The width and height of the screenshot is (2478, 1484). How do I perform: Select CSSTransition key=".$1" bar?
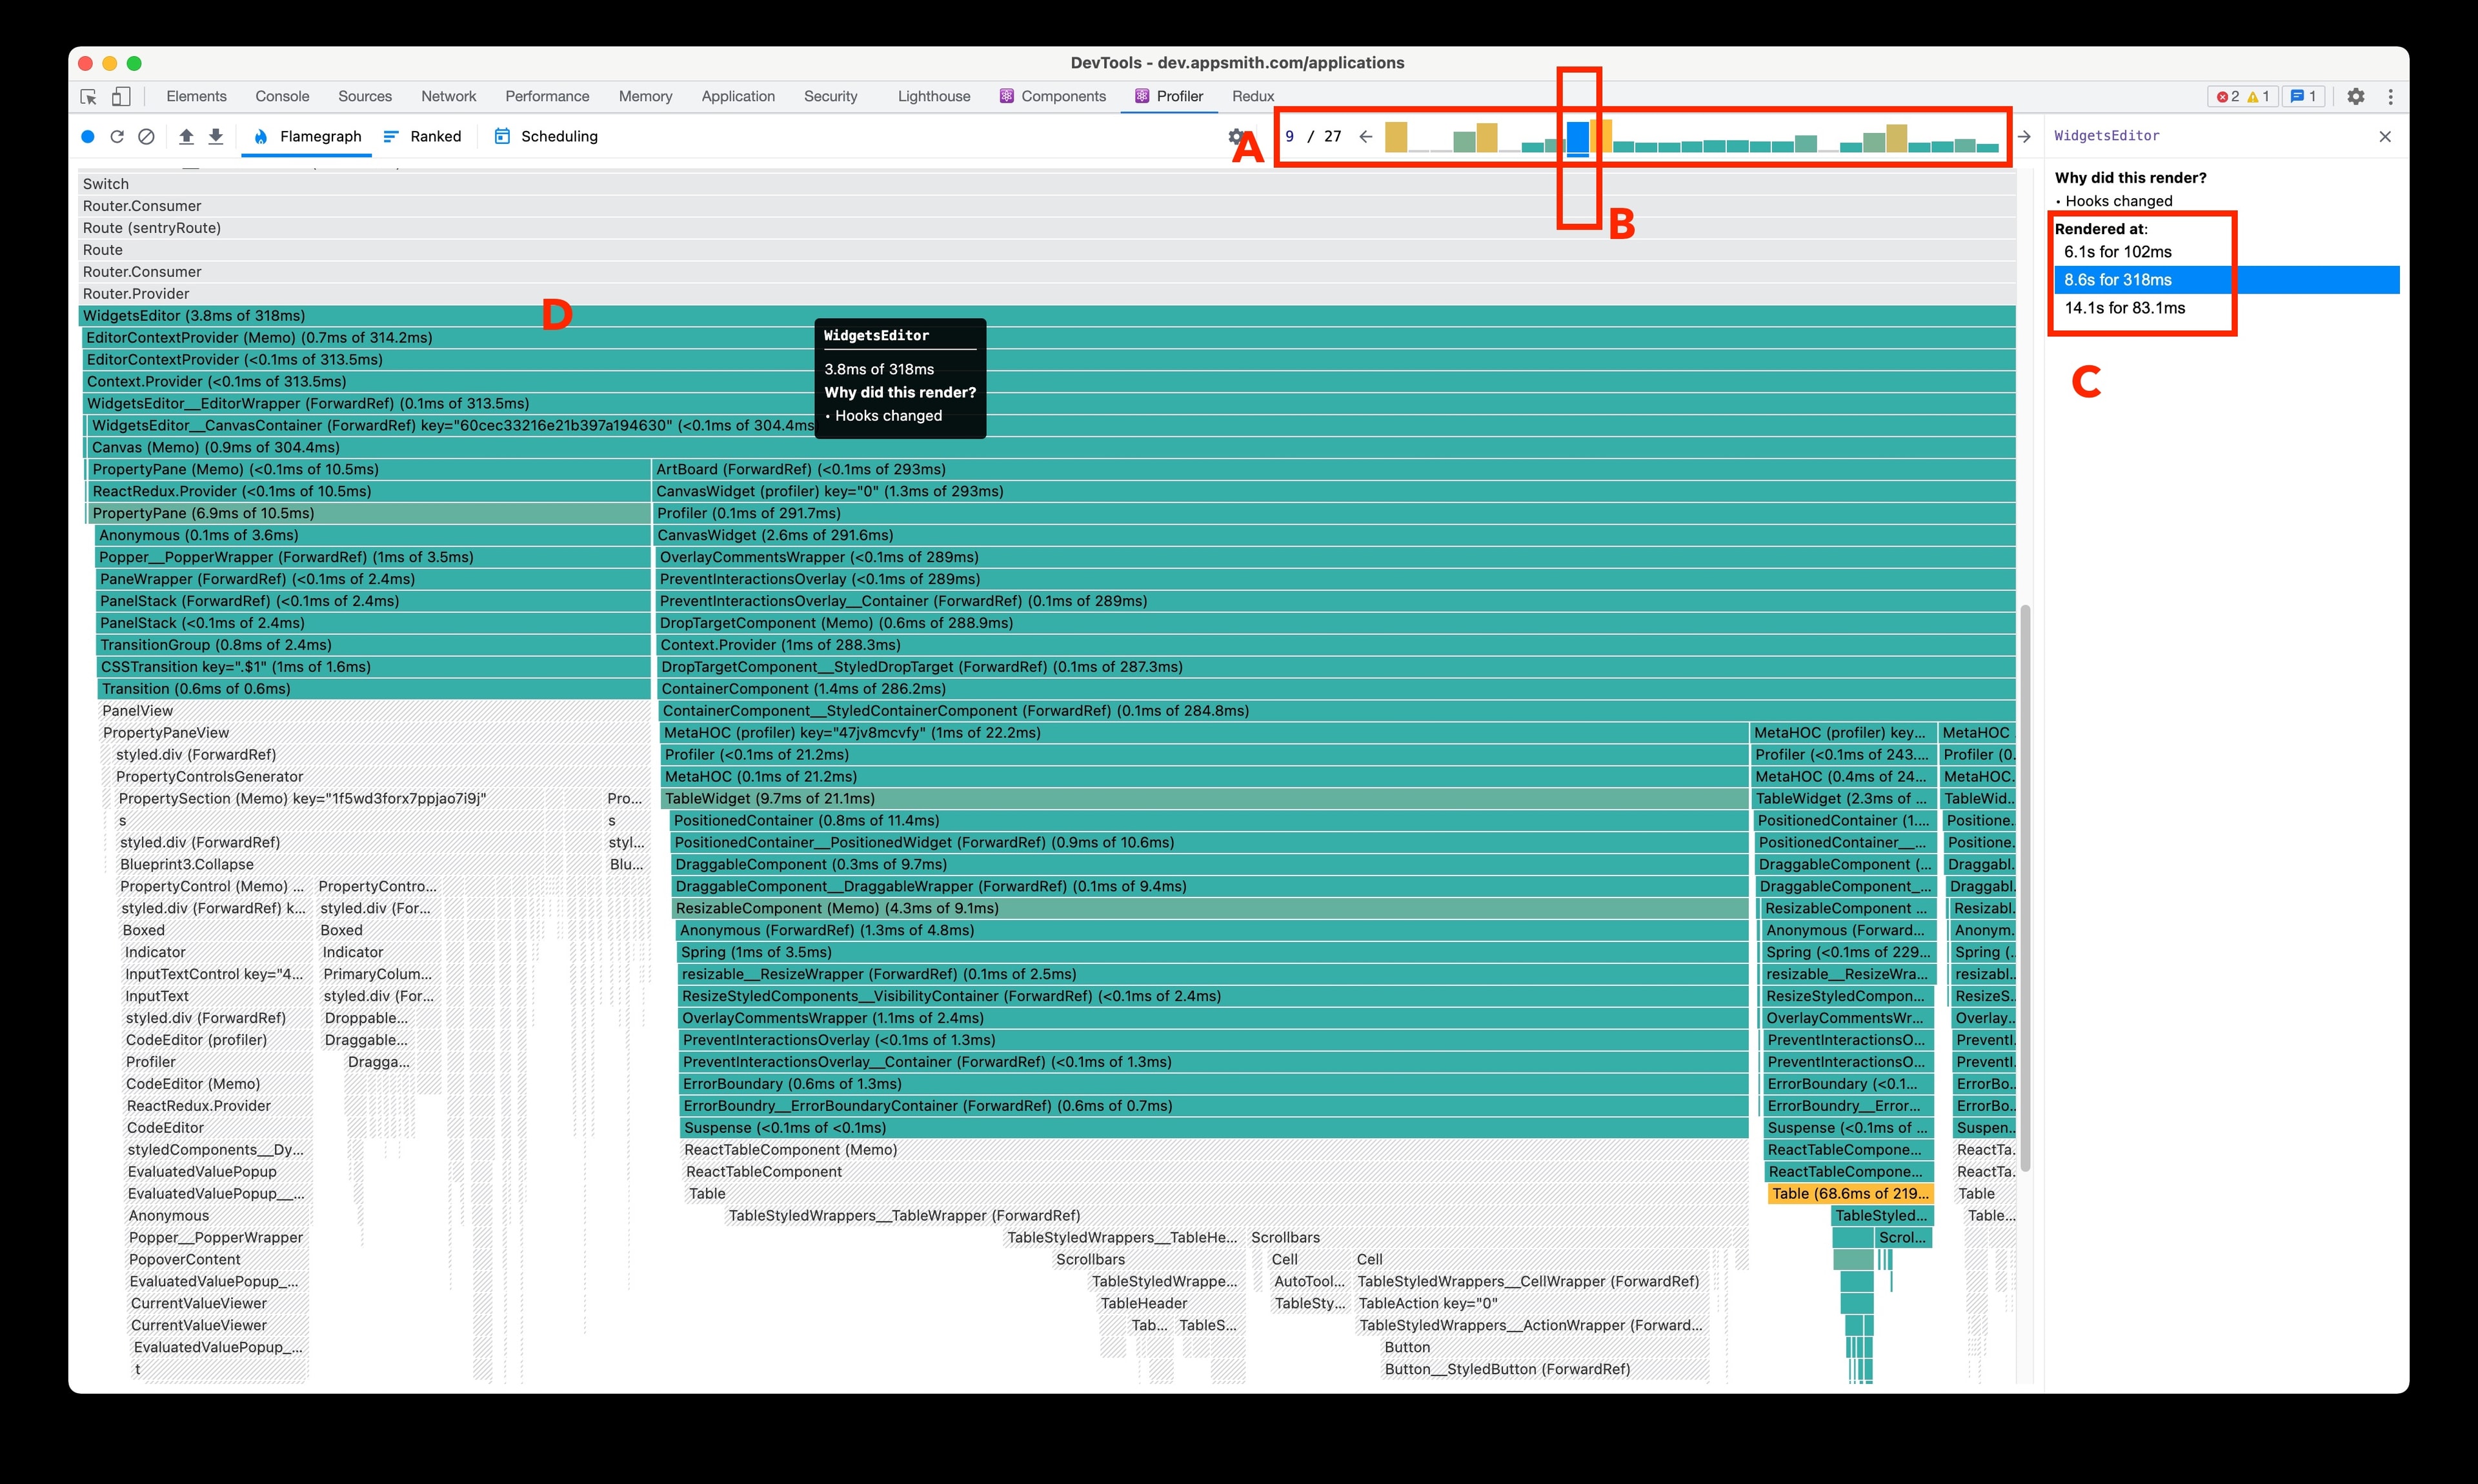(374, 667)
